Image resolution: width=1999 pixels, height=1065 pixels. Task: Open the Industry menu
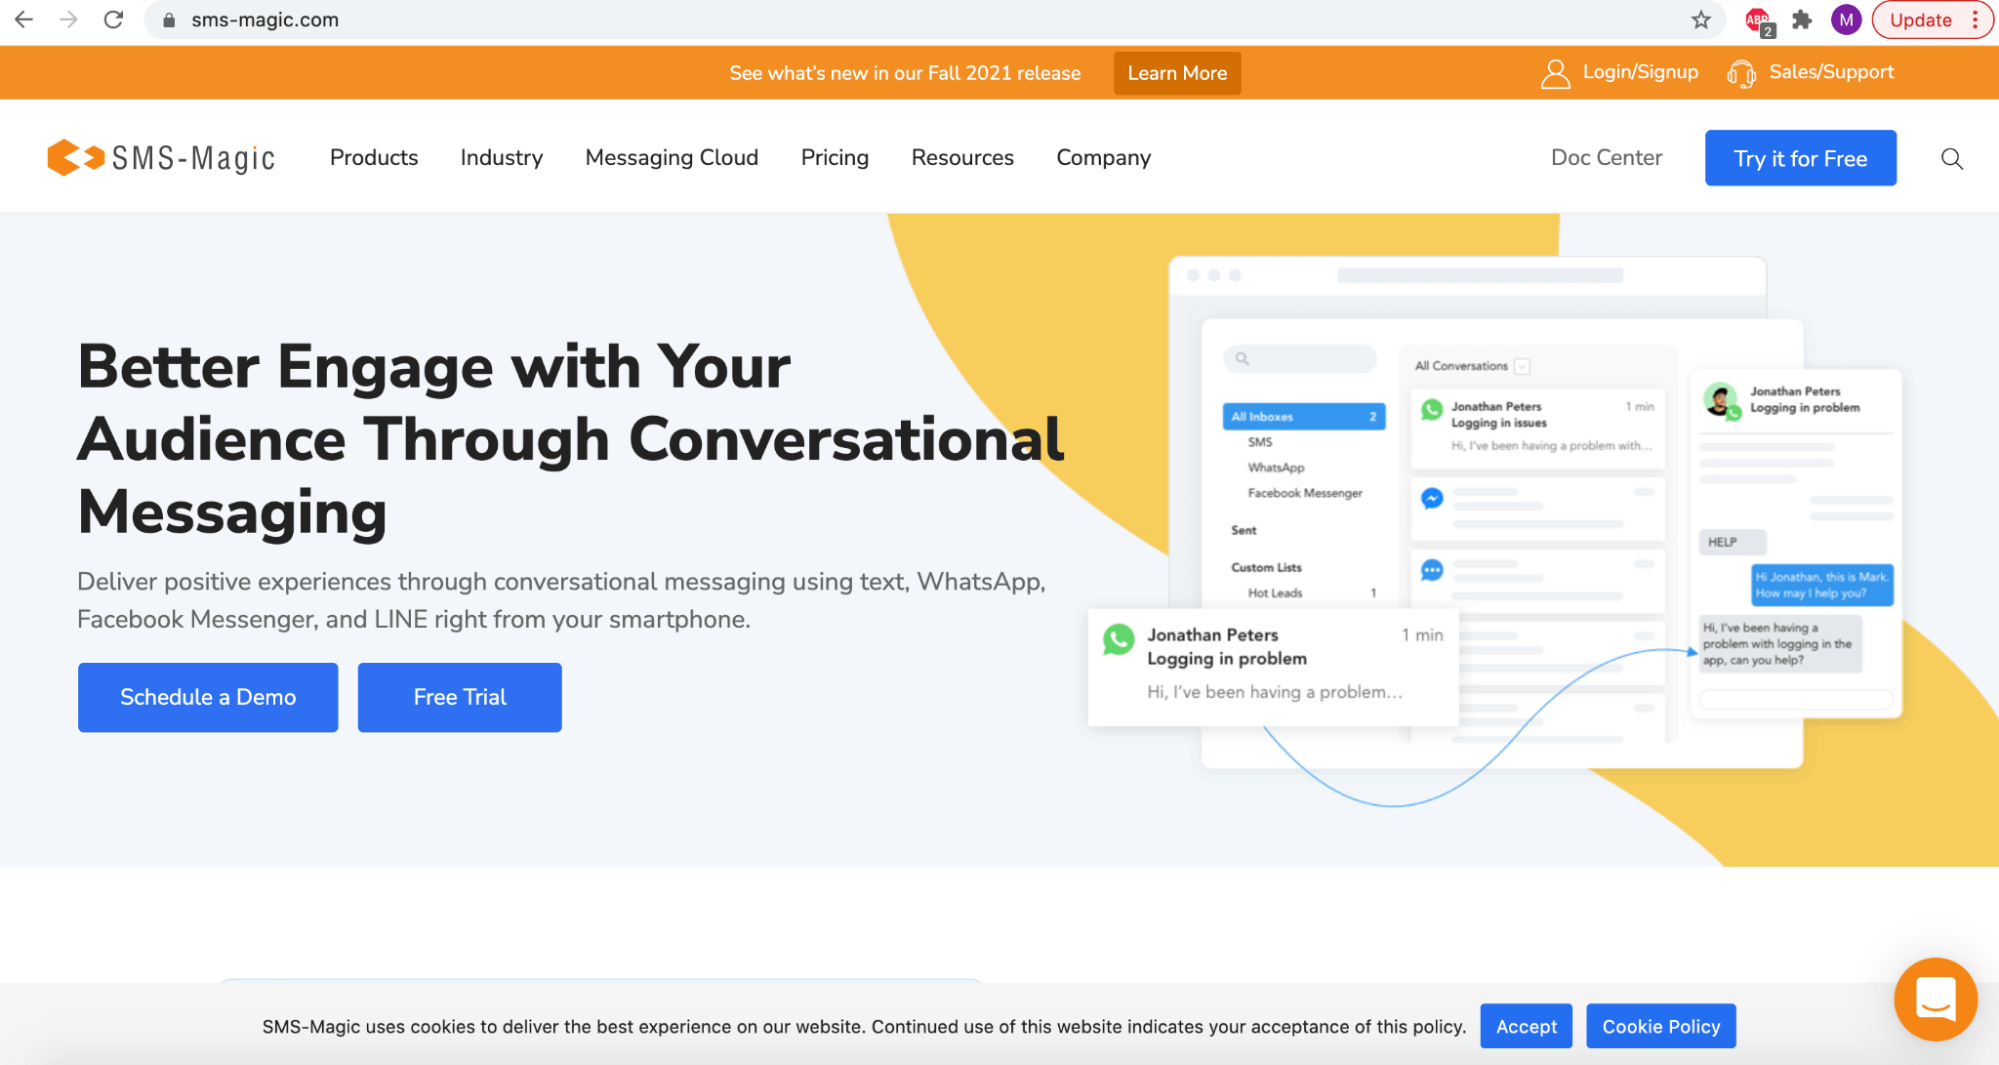point(501,158)
